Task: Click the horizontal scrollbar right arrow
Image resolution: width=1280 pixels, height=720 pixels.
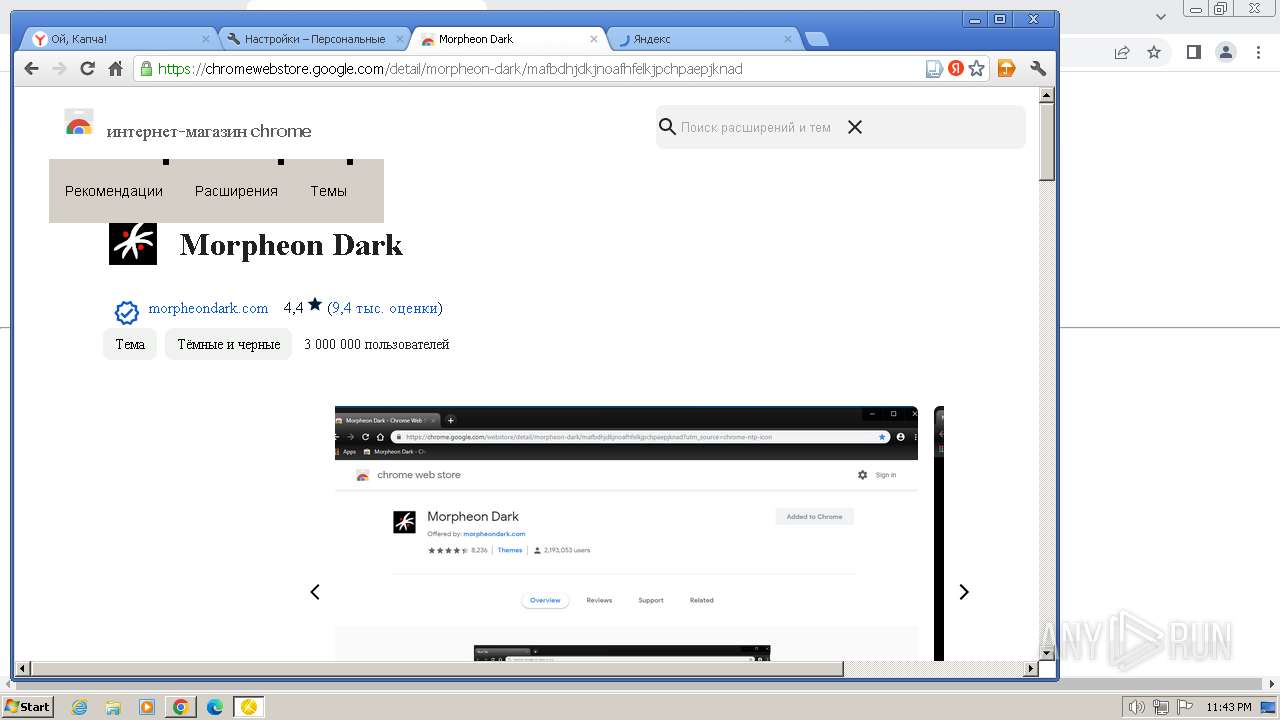Action: tap(1031, 668)
